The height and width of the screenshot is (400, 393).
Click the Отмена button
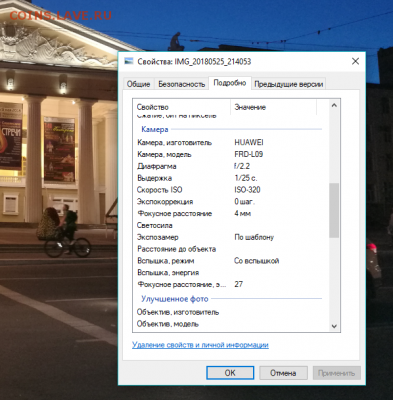coord(283,373)
